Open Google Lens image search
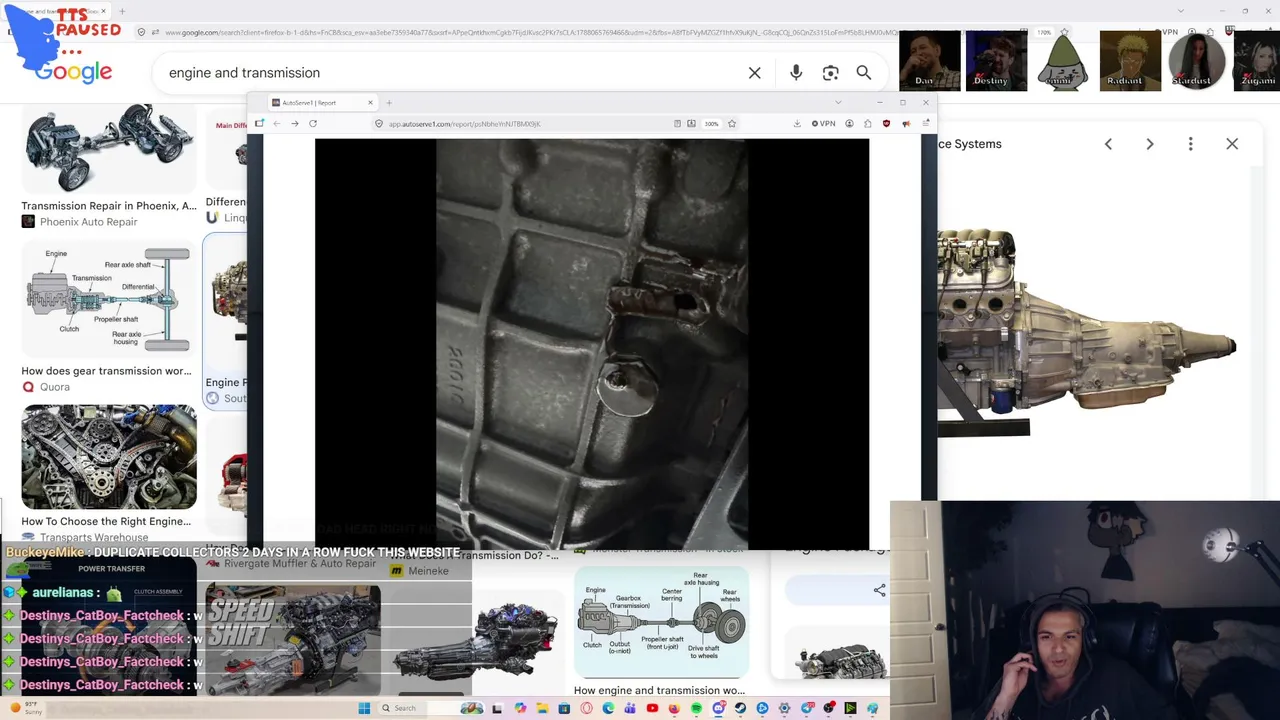 pyautogui.click(x=830, y=73)
